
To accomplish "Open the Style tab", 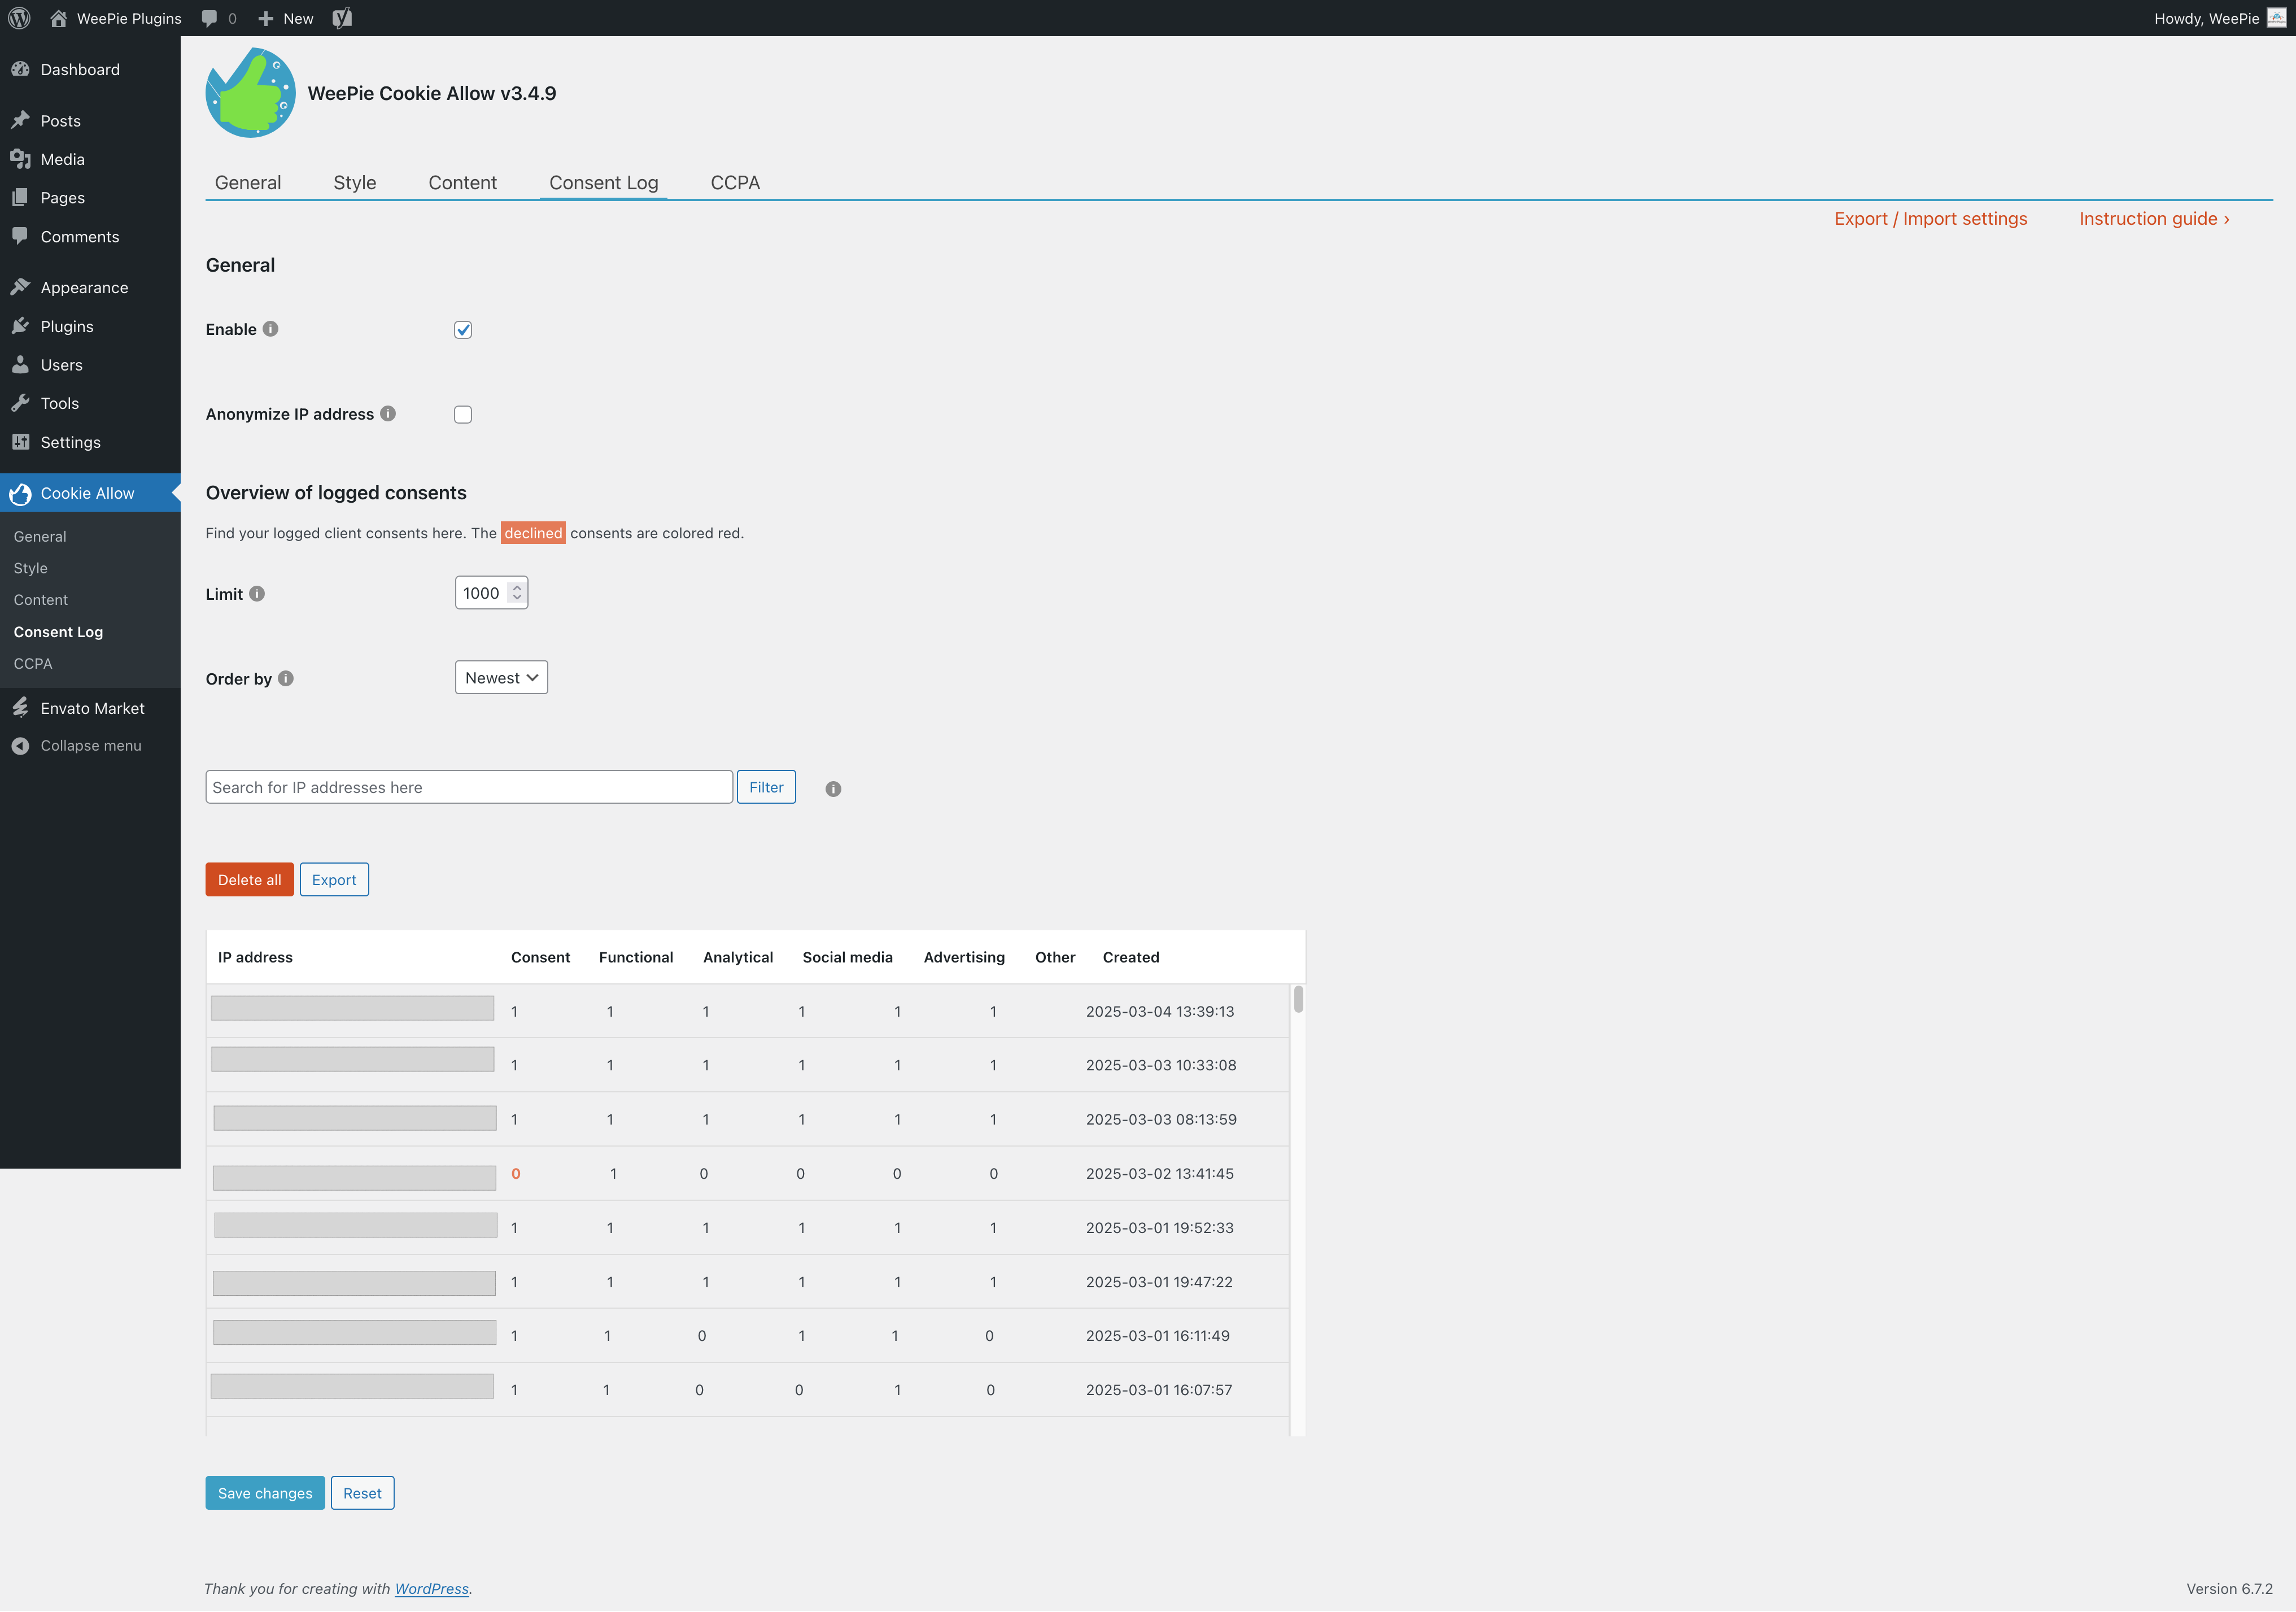I will (x=355, y=183).
